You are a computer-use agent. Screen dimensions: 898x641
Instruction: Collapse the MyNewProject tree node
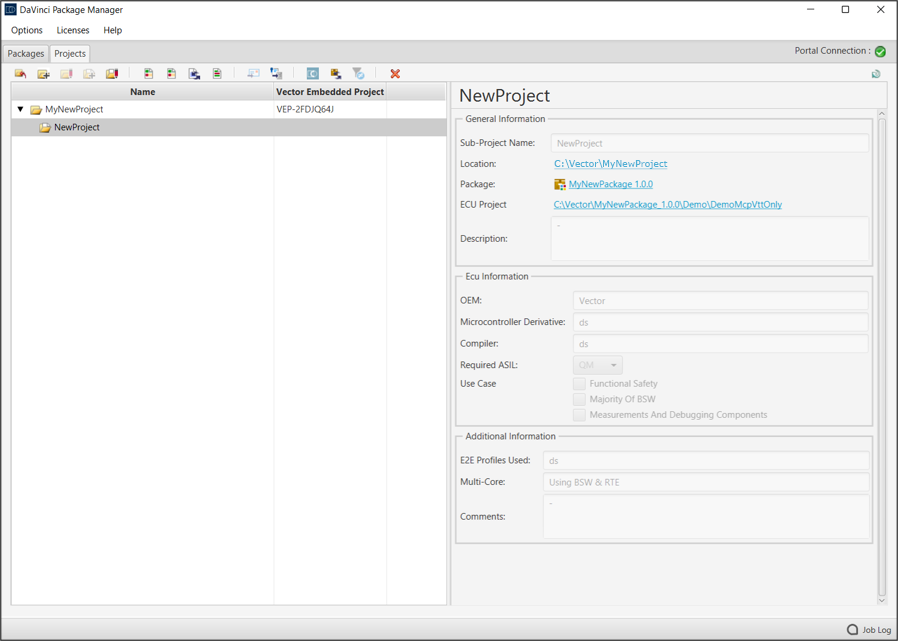20,109
